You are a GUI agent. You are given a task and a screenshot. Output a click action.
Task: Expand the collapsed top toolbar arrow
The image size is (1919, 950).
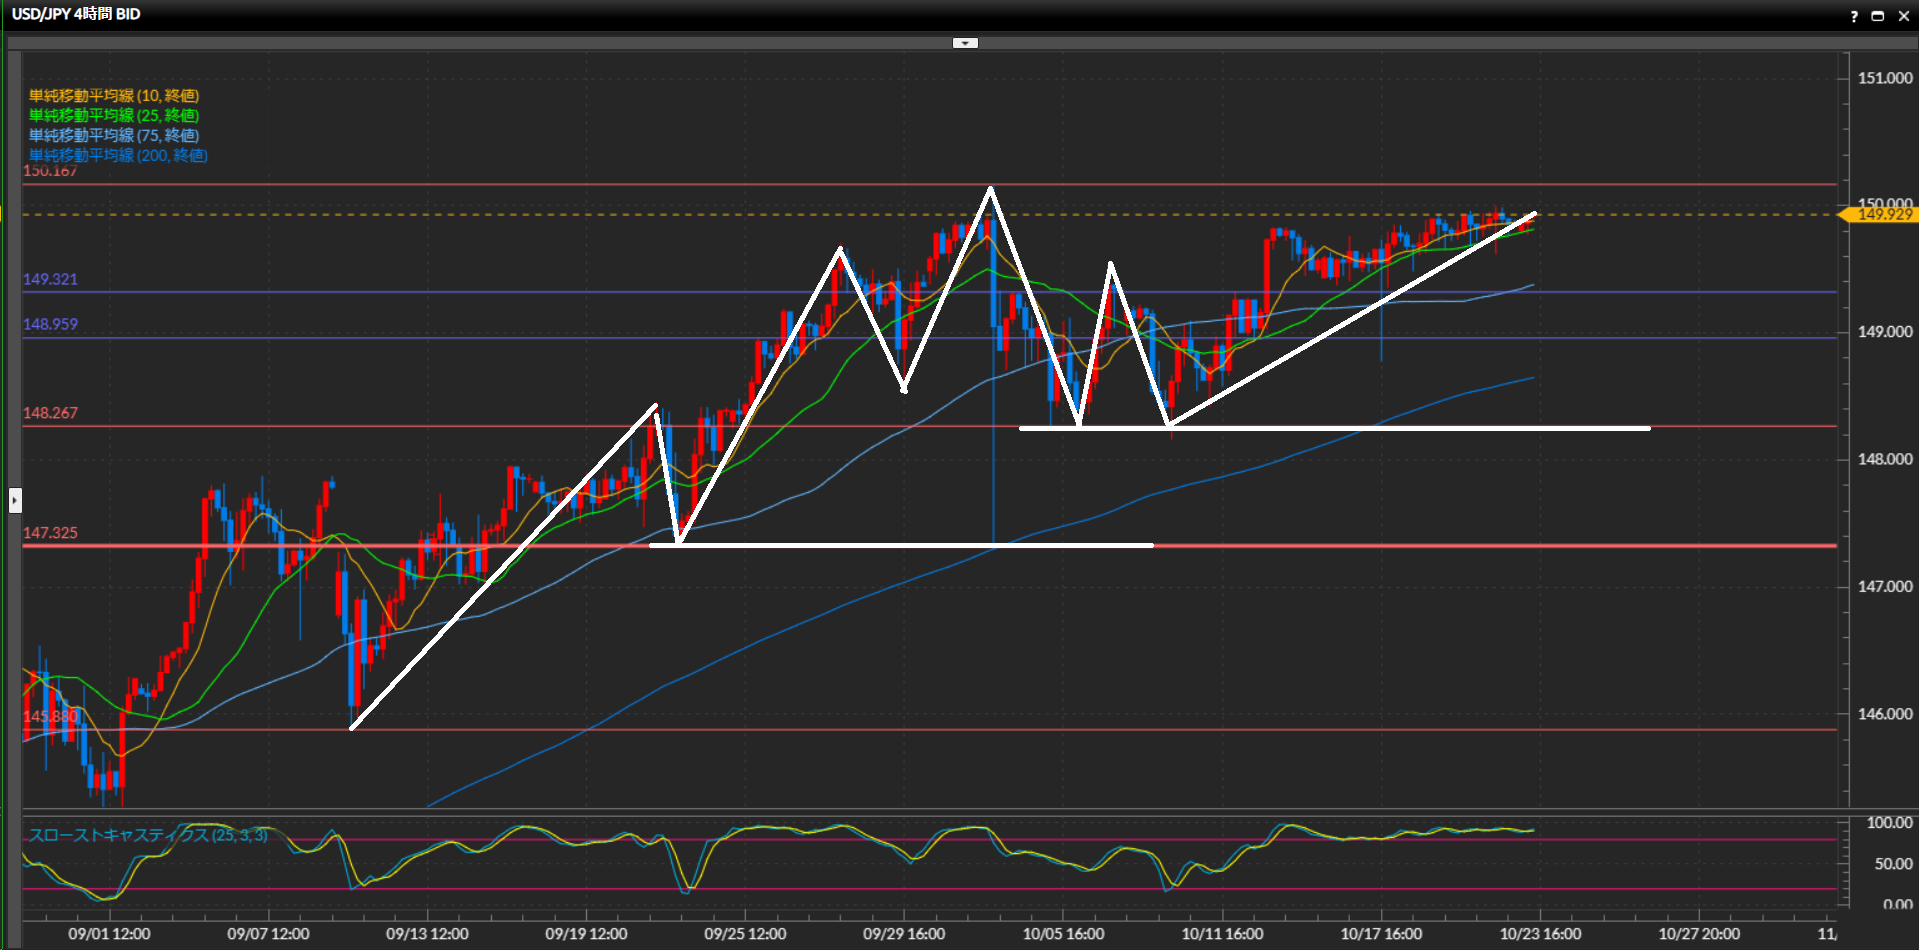[x=965, y=43]
